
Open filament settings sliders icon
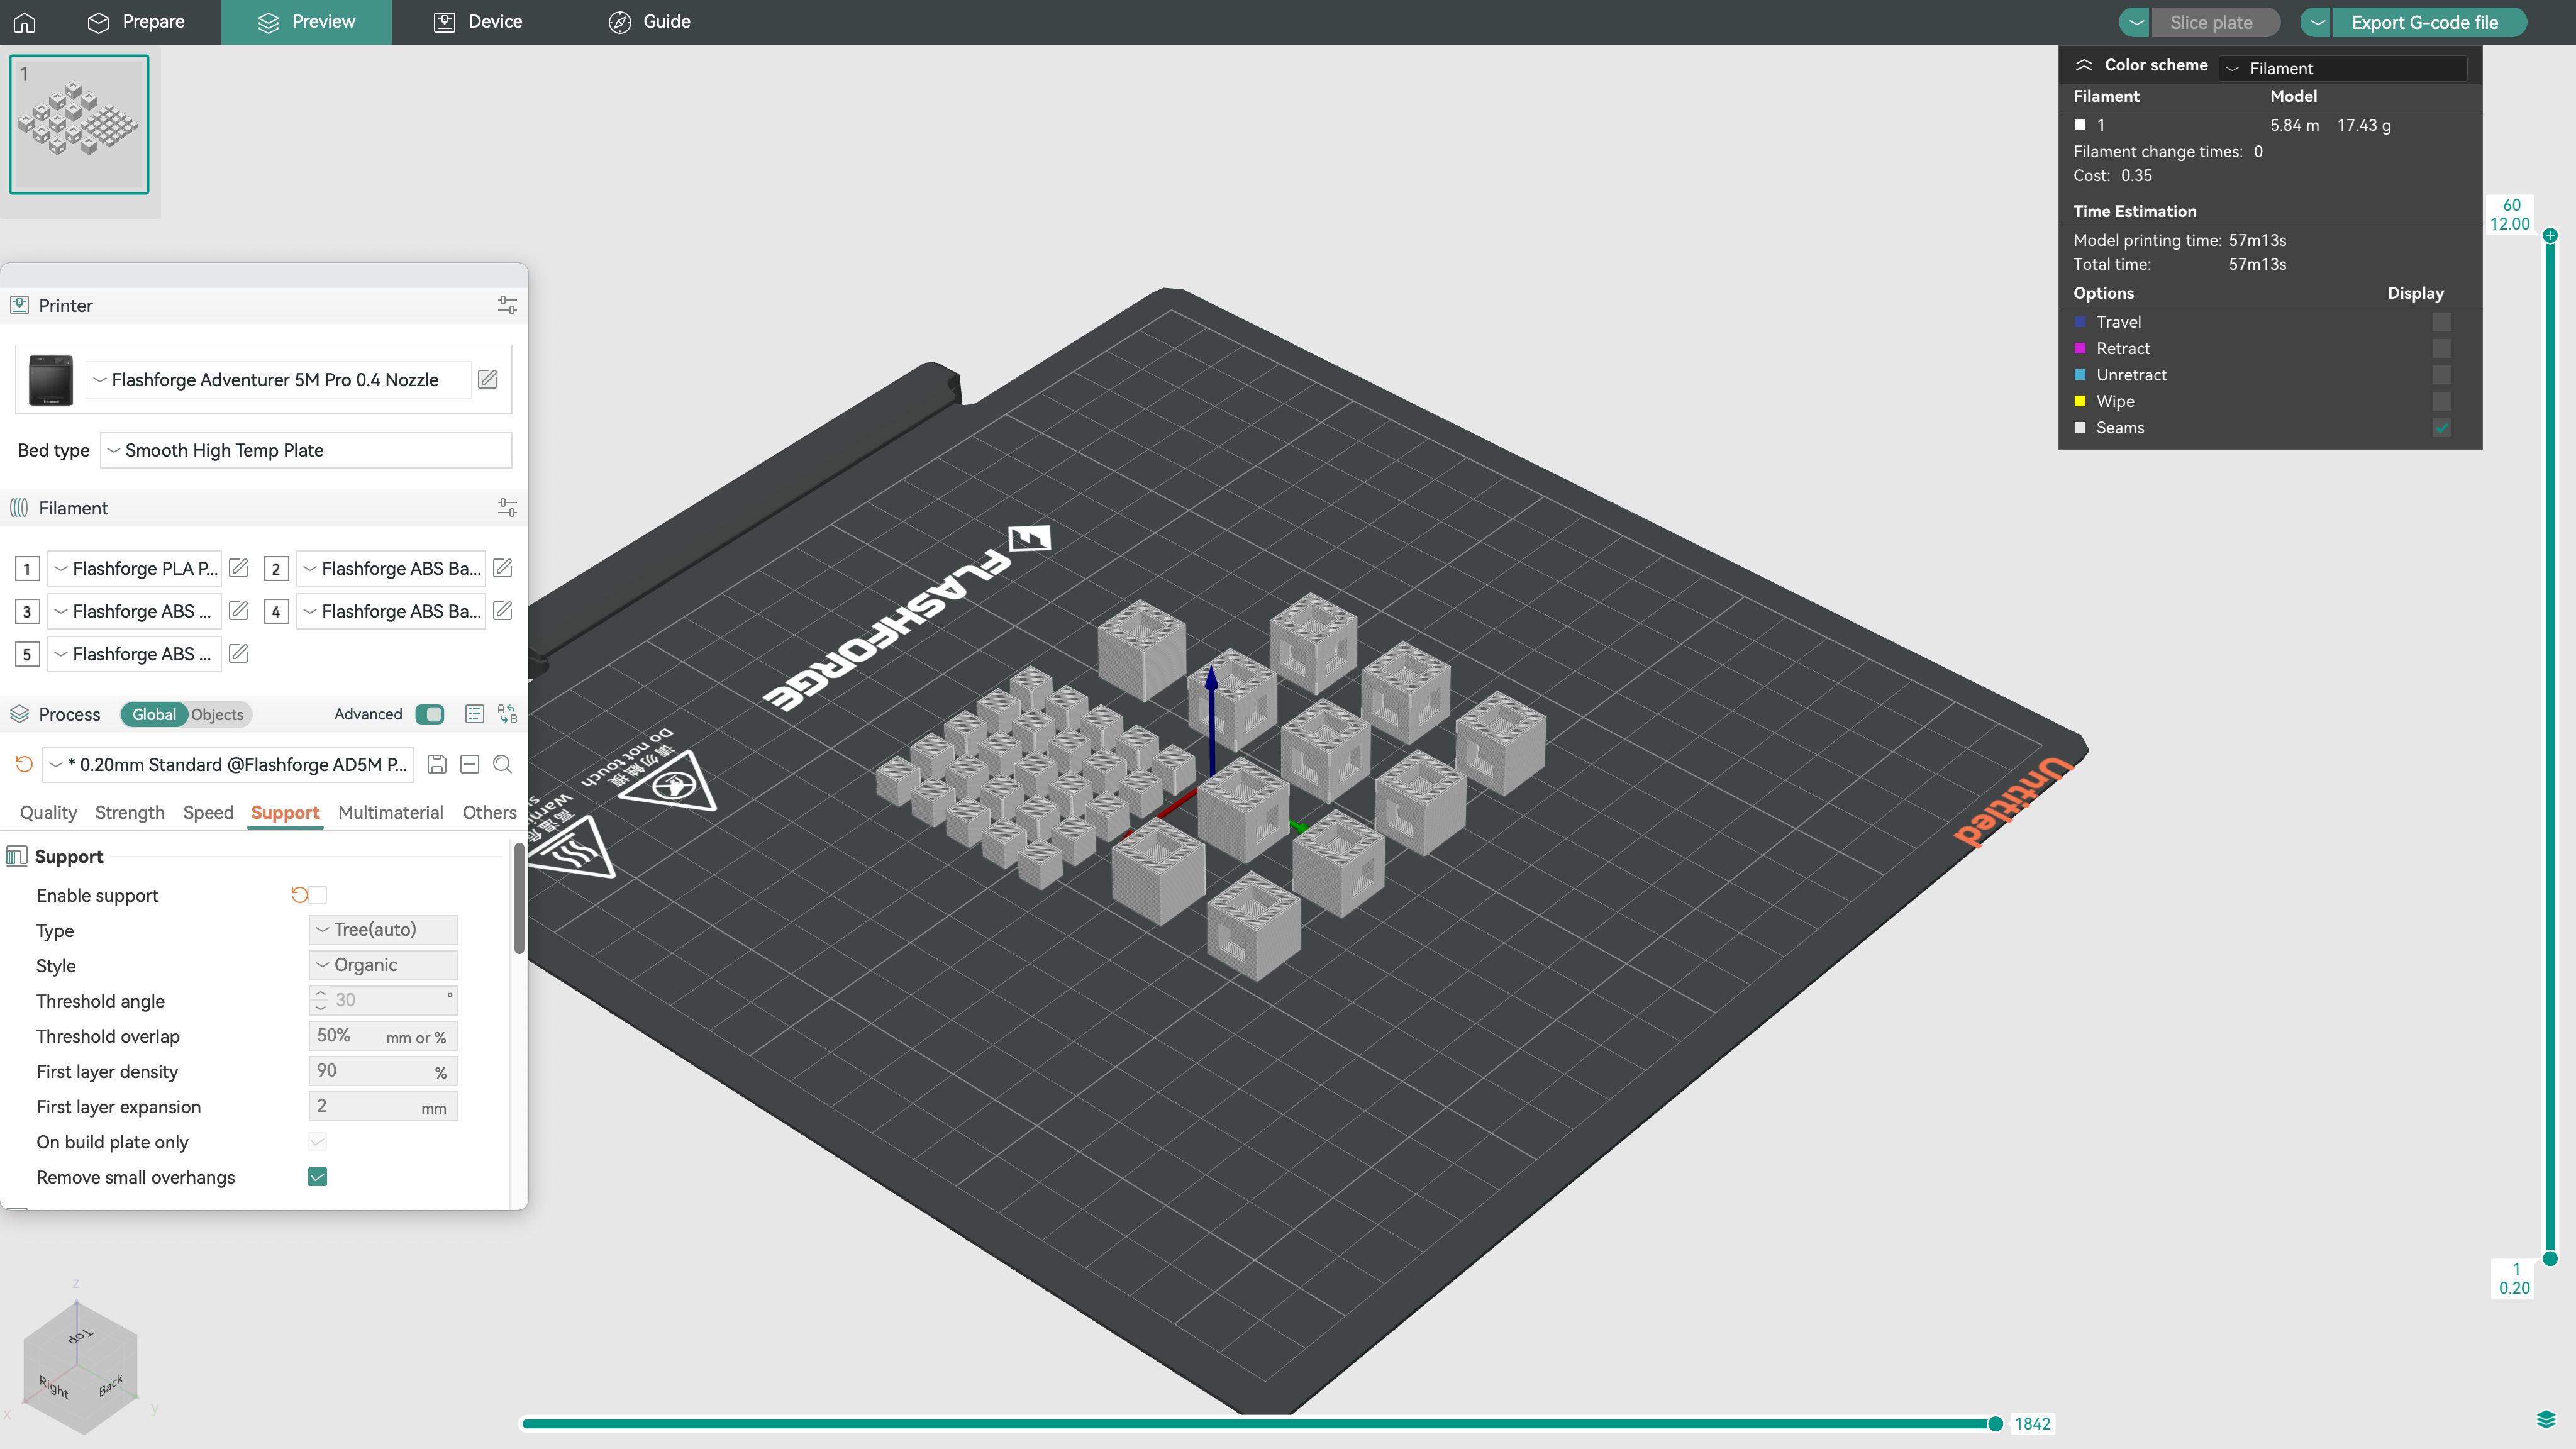[507, 508]
